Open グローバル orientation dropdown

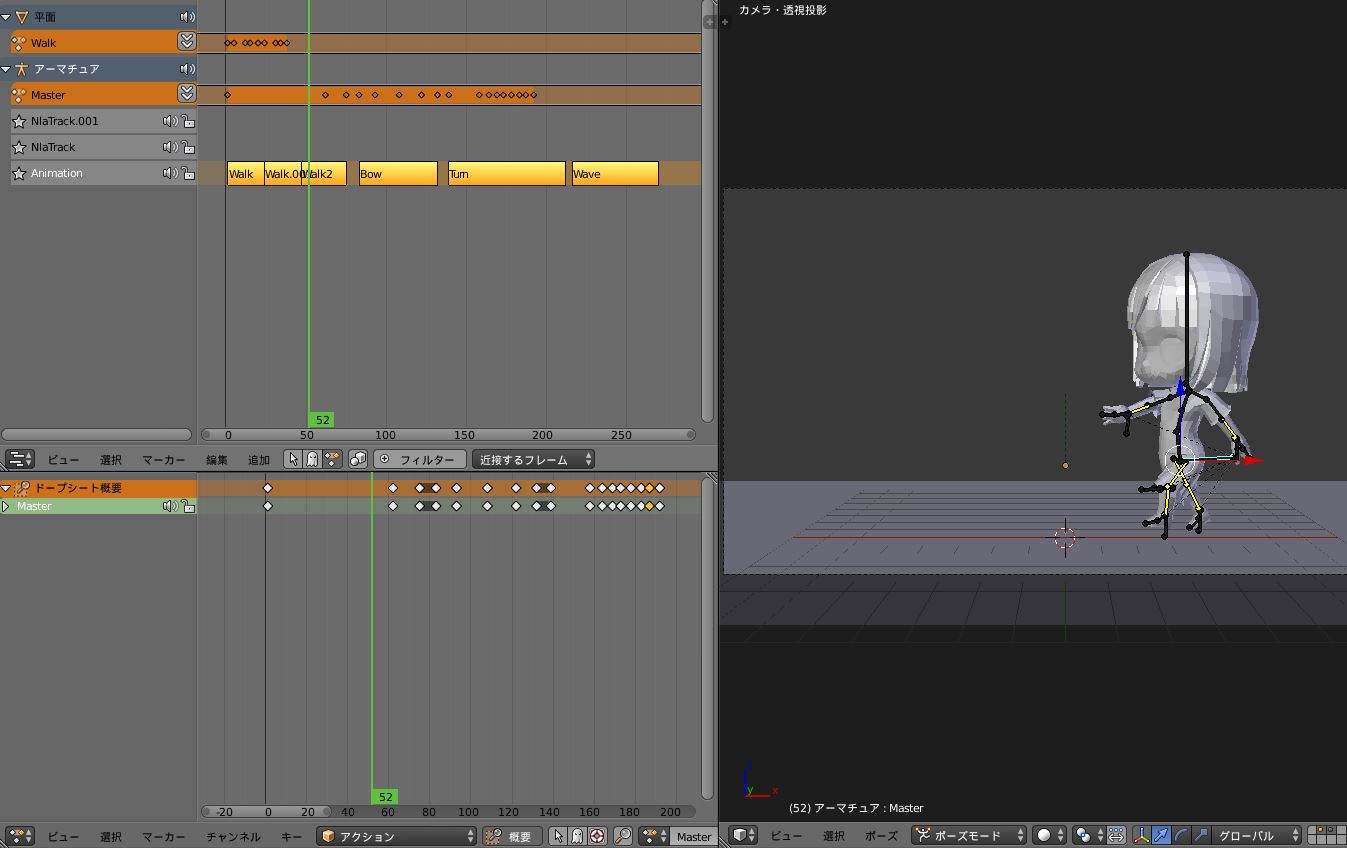coord(1256,835)
